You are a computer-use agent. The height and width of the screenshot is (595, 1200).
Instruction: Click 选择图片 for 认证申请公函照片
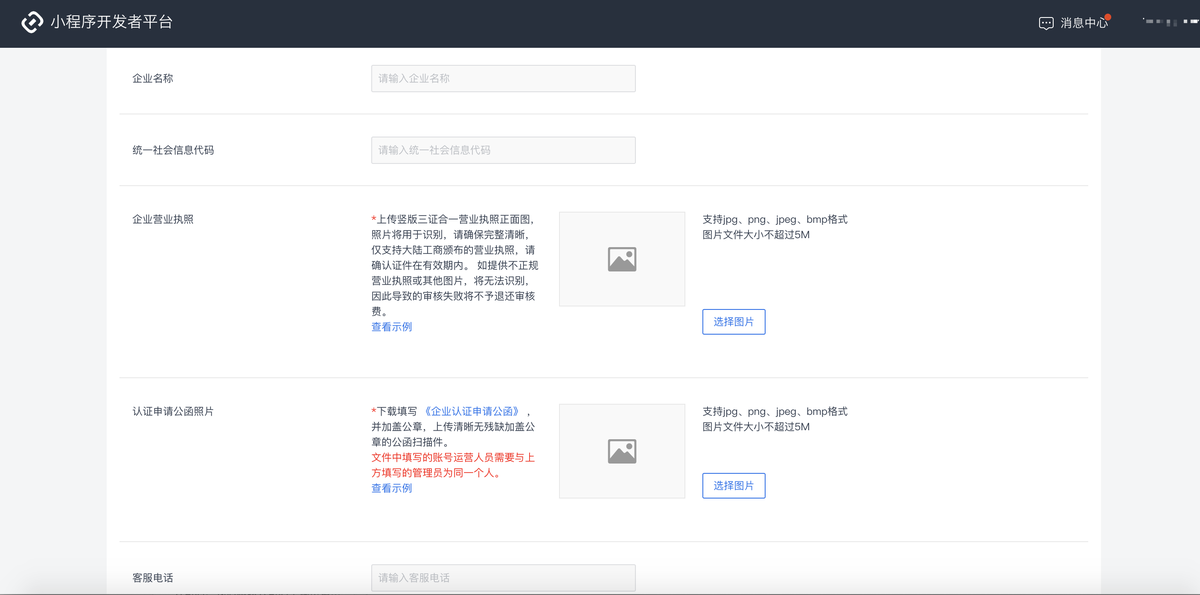coord(733,485)
